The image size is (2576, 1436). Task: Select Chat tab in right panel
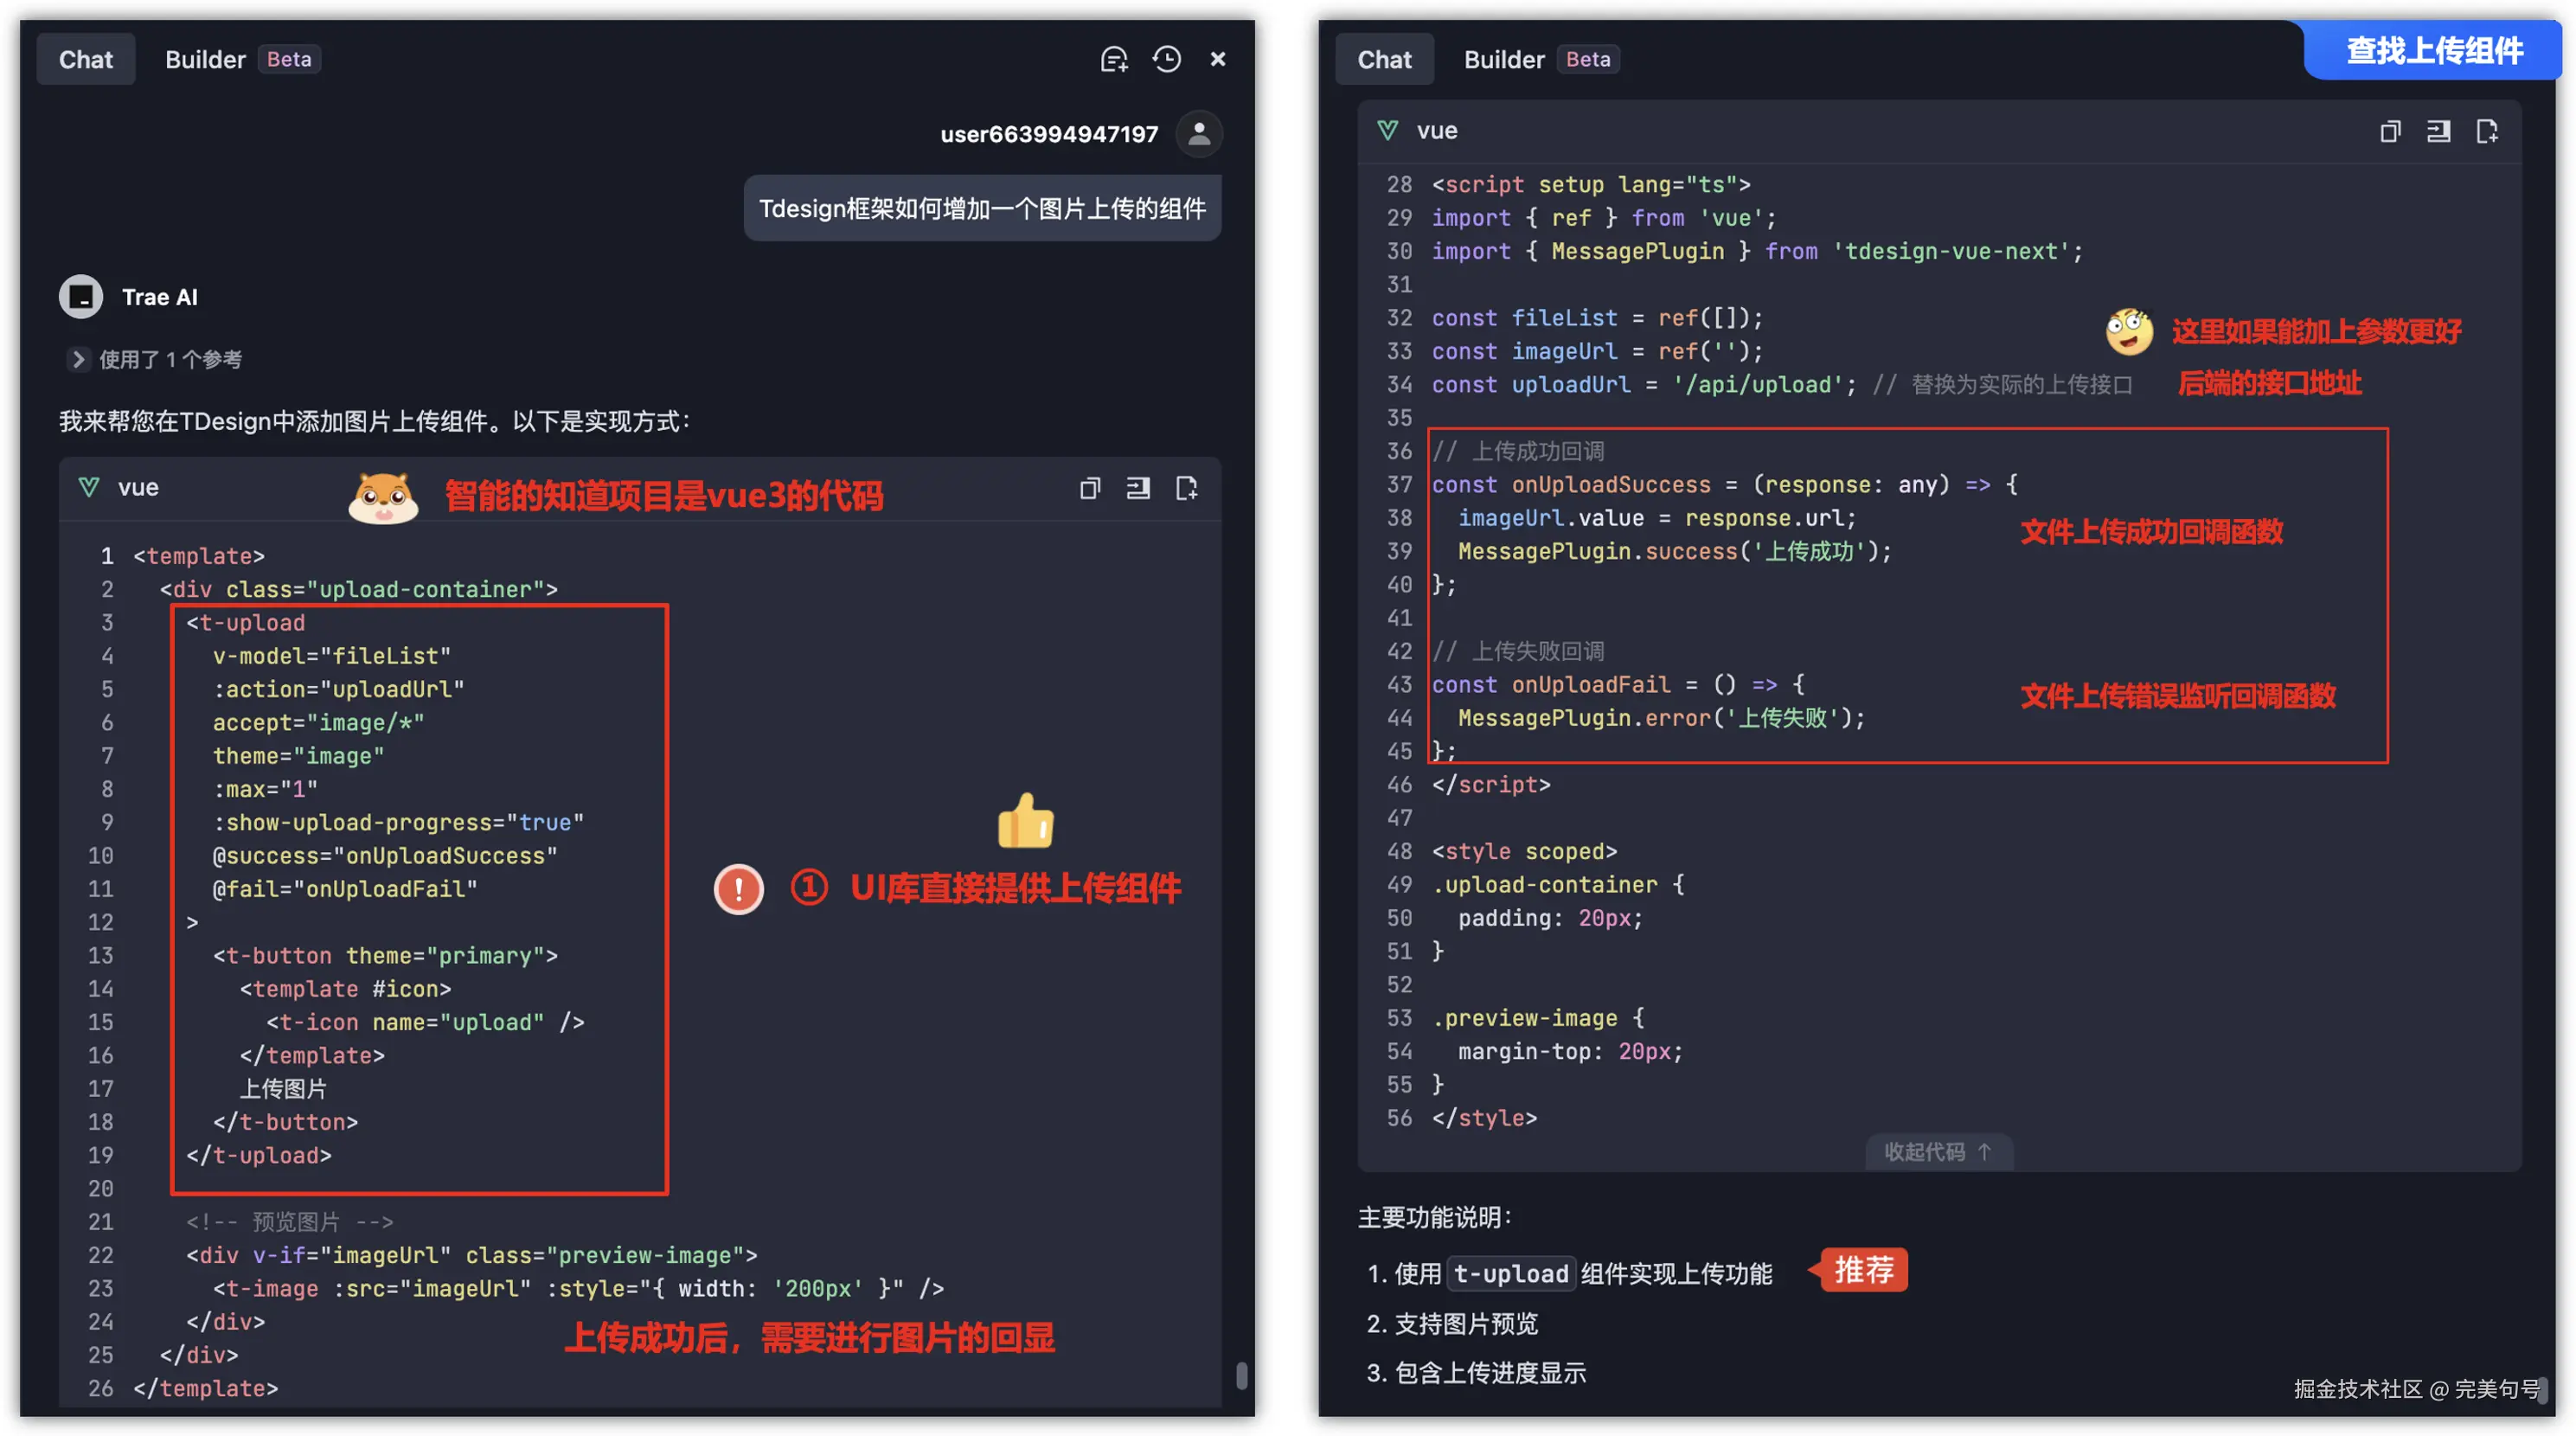tap(1384, 59)
